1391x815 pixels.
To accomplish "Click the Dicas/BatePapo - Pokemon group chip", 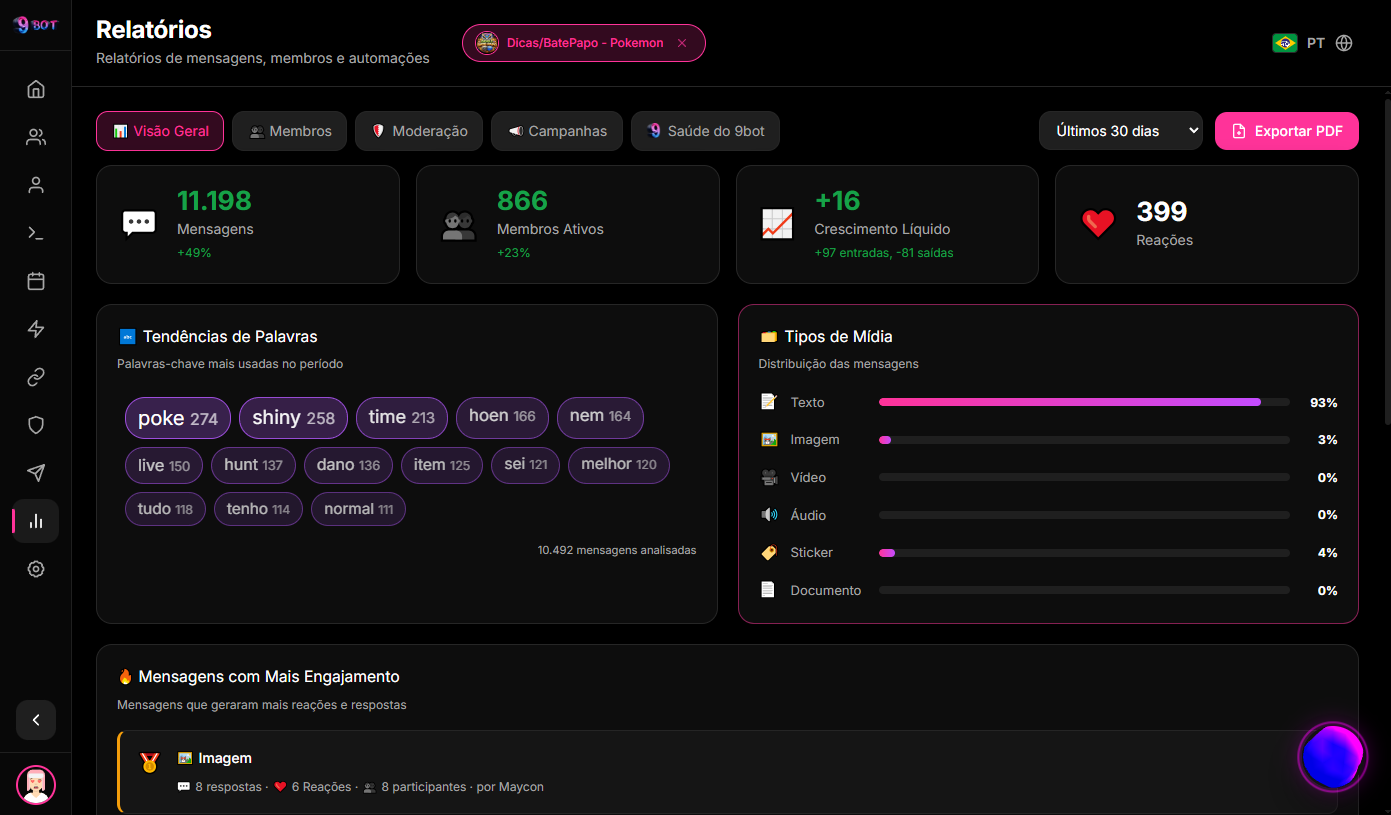I will 583,43.
